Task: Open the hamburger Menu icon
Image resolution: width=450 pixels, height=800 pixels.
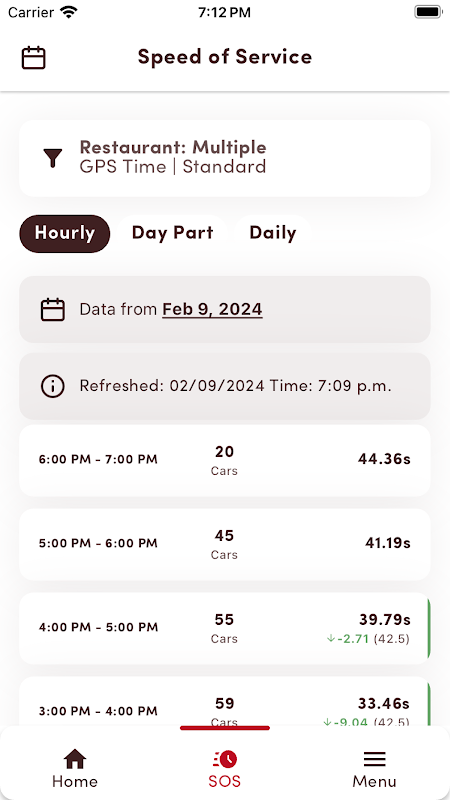Action: click(x=374, y=759)
